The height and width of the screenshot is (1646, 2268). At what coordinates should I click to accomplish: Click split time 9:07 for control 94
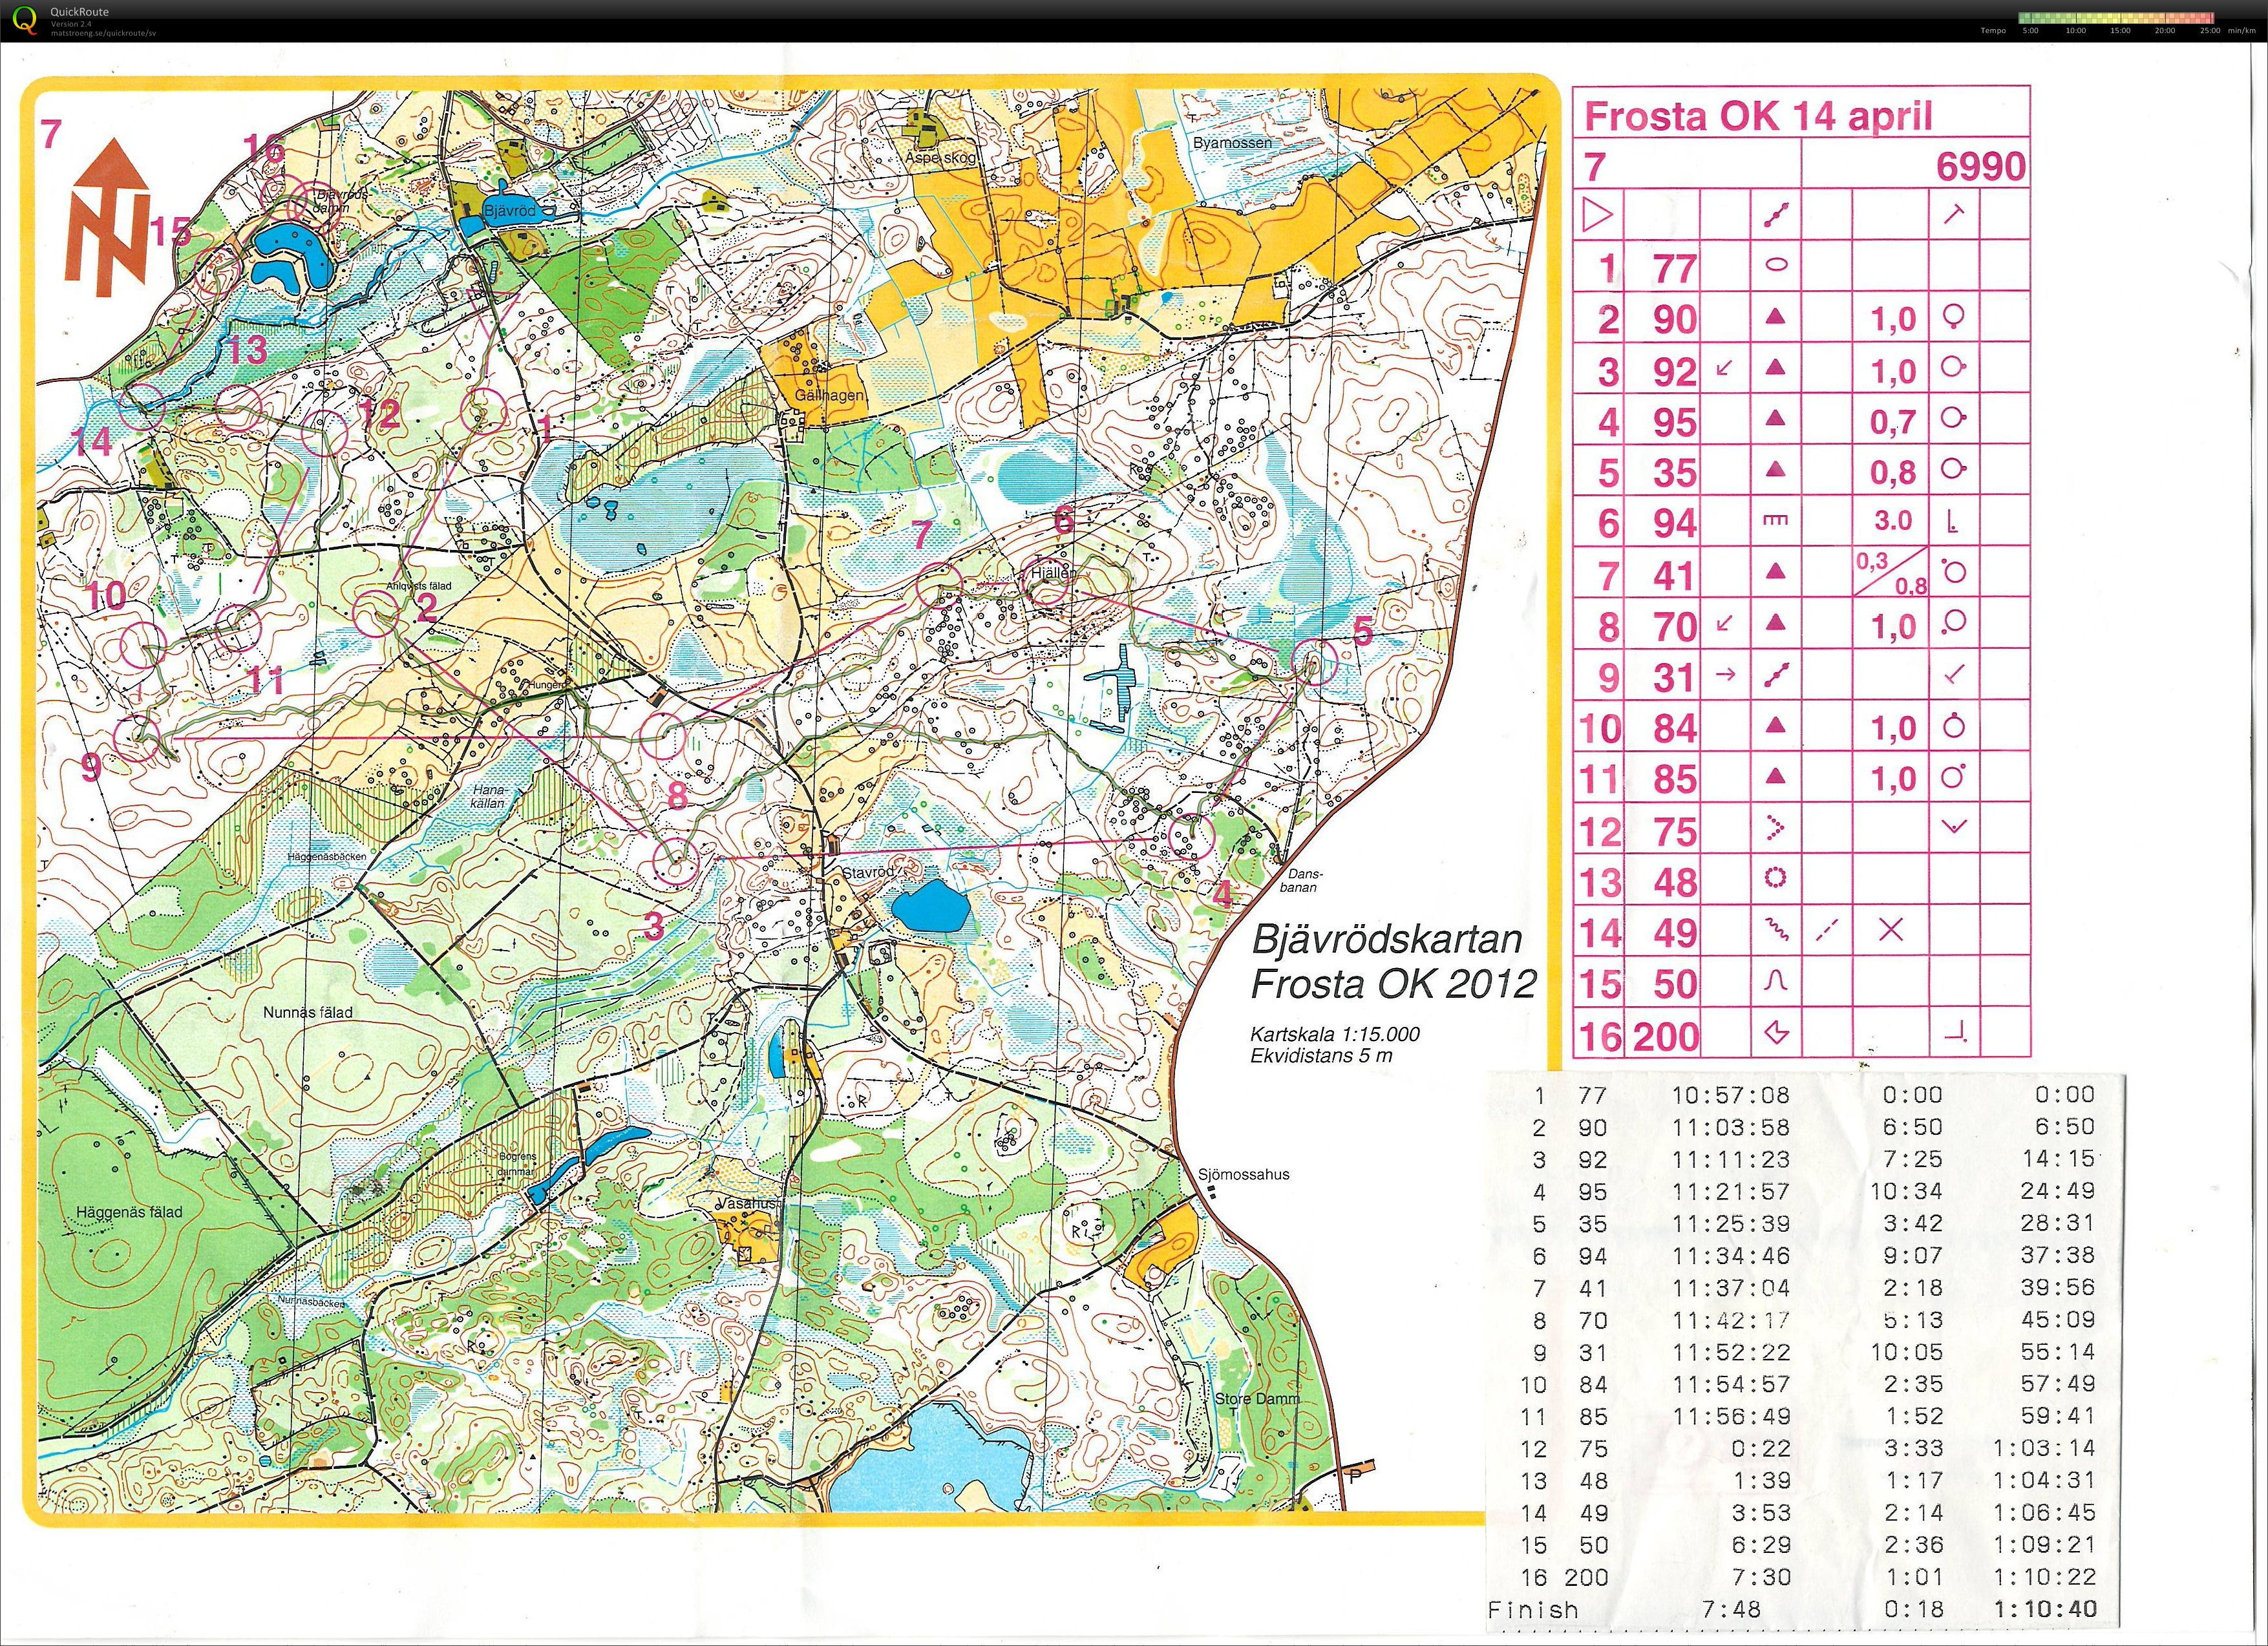click(1914, 1255)
